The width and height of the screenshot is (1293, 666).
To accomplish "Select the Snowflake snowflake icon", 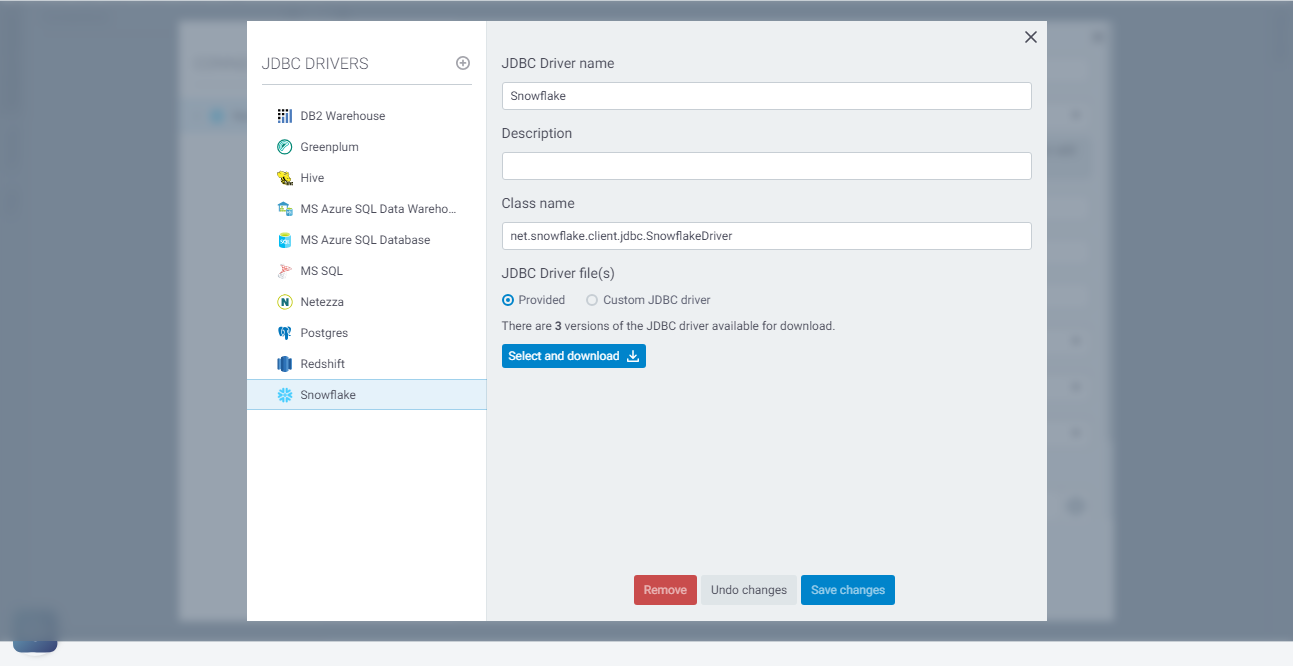I will point(285,394).
